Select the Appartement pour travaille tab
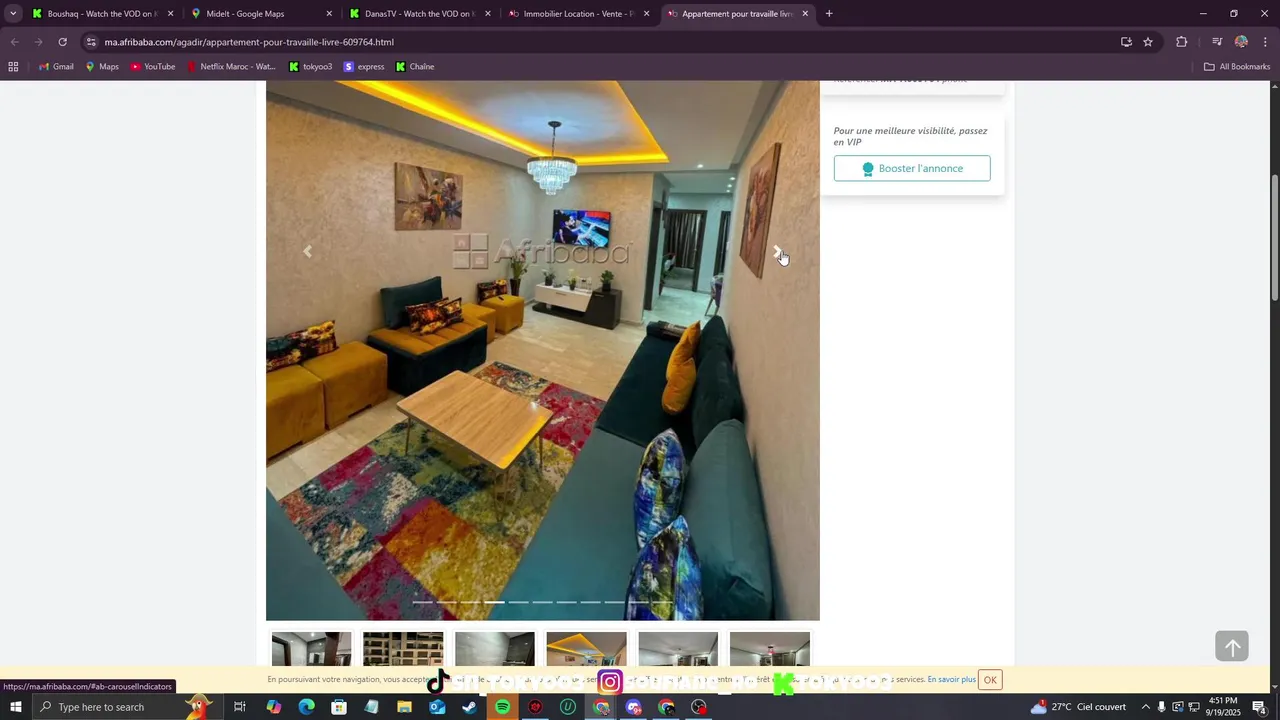Image resolution: width=1280 pixels, height=720 pixels. pyautogui.click(x=736, y=14)
